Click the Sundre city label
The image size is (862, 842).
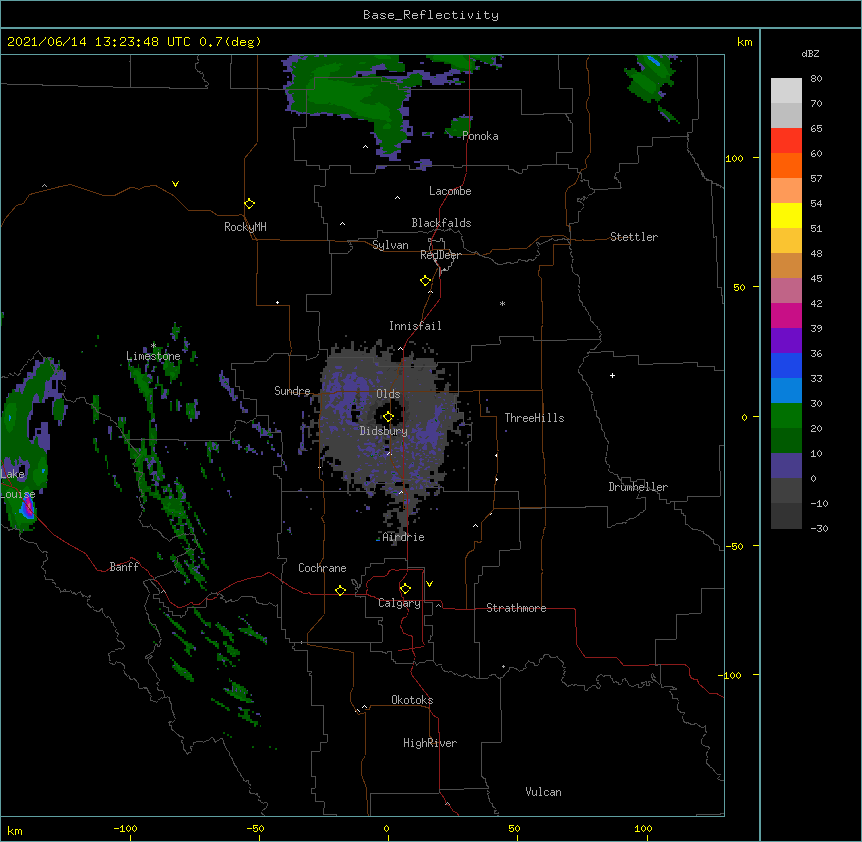[292, 391]
